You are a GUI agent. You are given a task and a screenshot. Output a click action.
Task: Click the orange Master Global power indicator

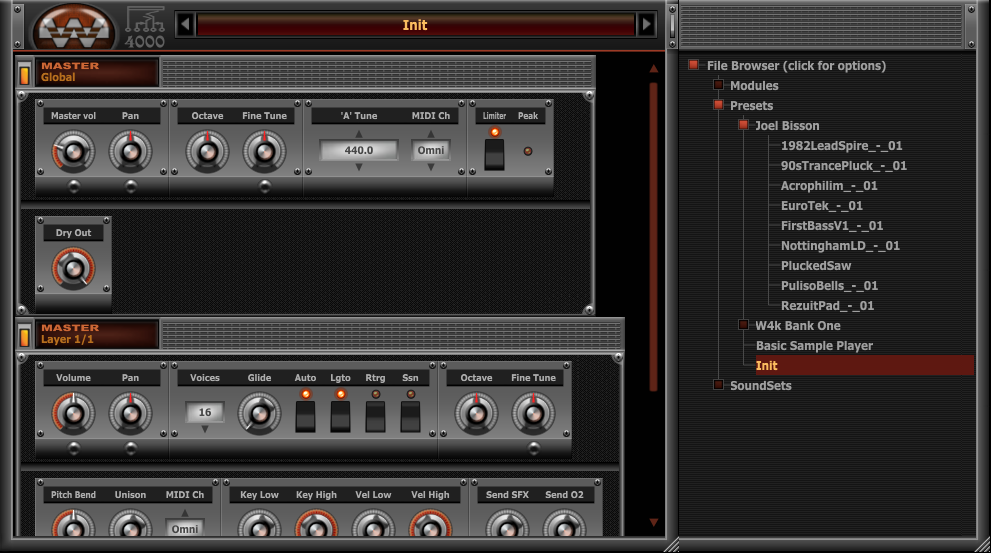click(x=25, y=73)
